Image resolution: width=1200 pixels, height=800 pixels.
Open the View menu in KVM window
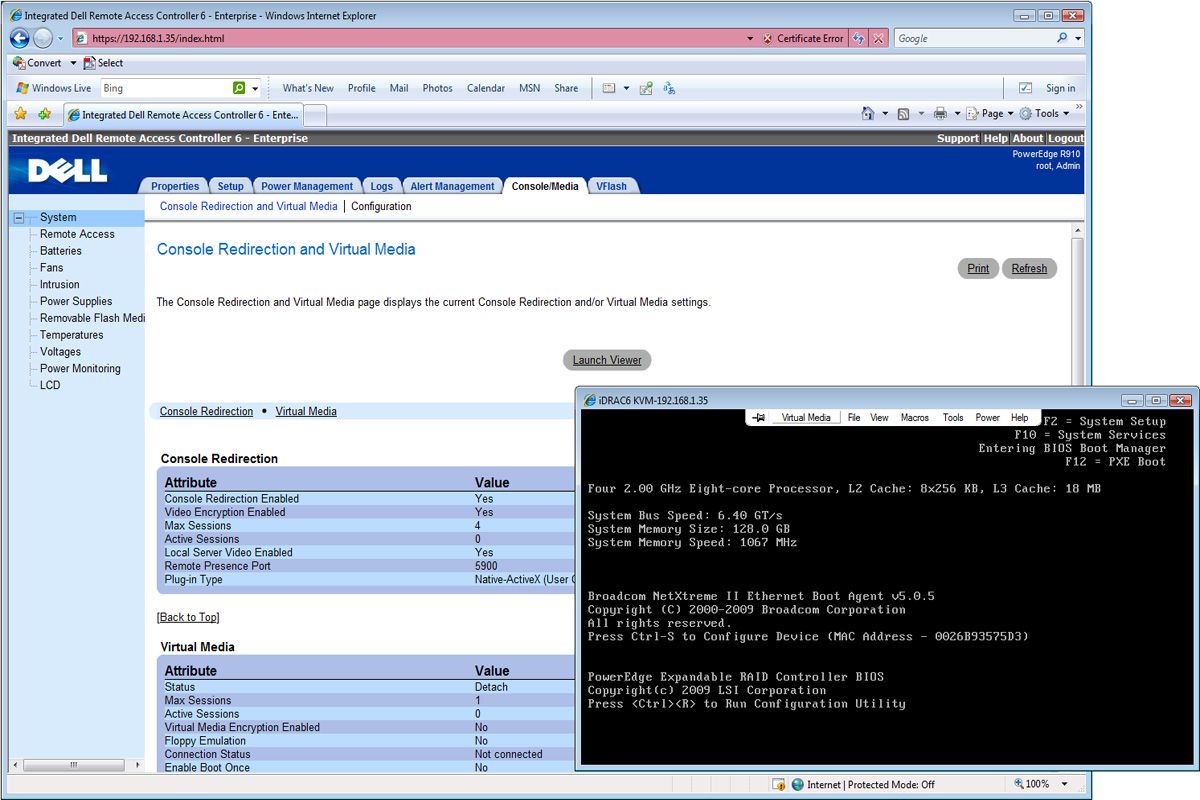coord(879,418)
